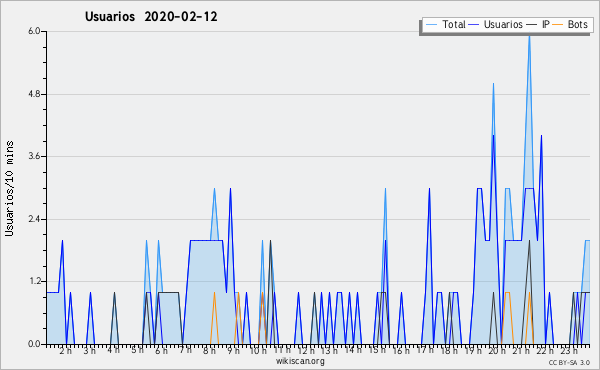Click the y-axis value '6.0'

34,31
